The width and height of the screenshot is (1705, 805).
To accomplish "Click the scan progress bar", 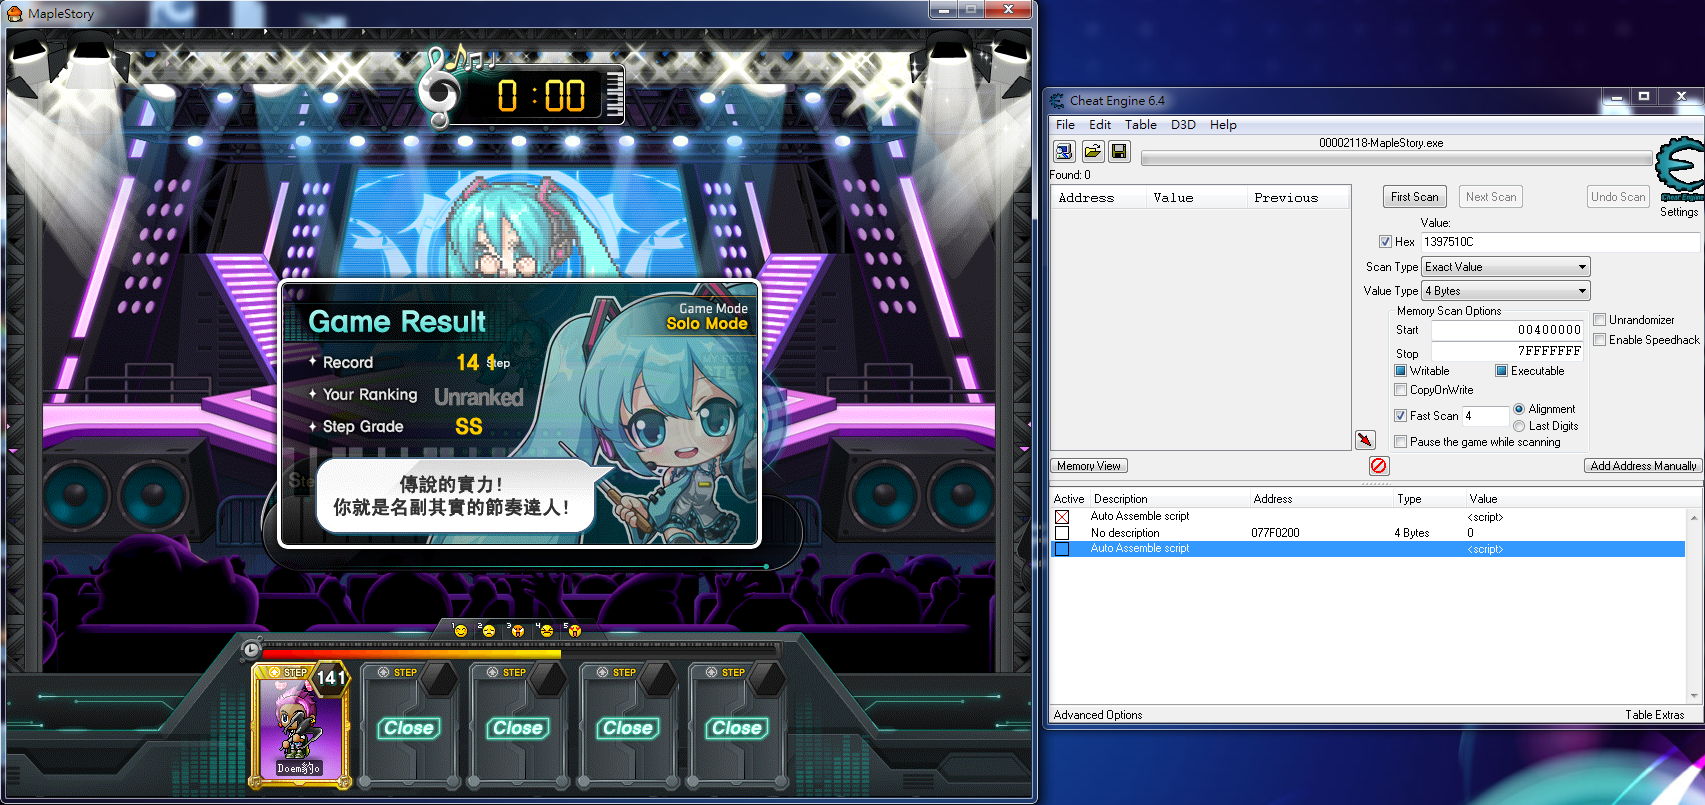I will point(1397,158).
